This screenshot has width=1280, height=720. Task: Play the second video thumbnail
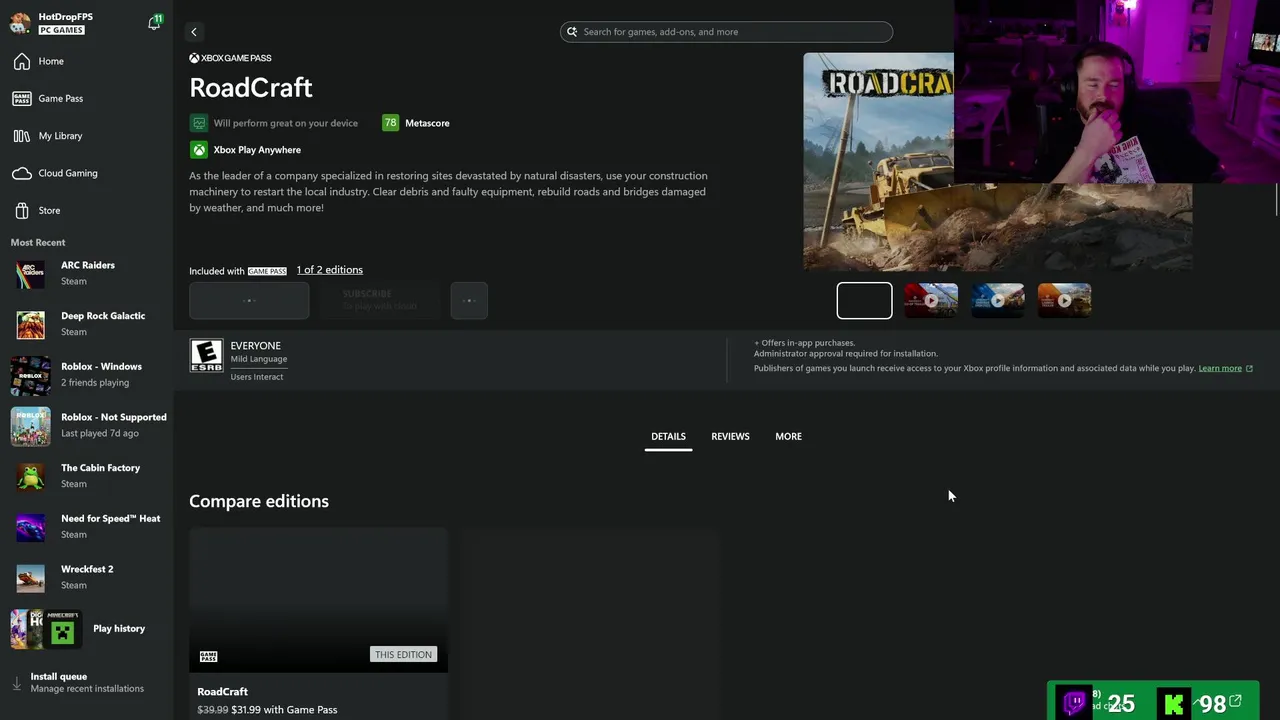click(x=931, y=300)
